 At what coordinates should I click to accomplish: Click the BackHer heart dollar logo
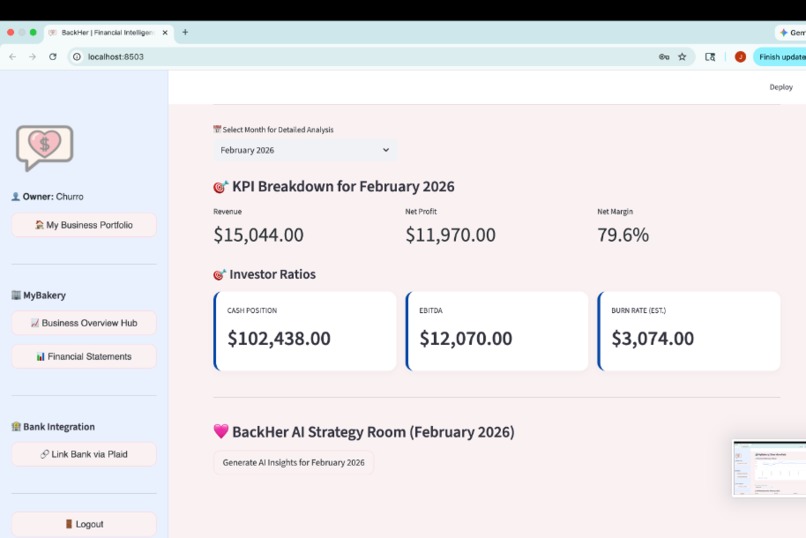pos(45,147)
